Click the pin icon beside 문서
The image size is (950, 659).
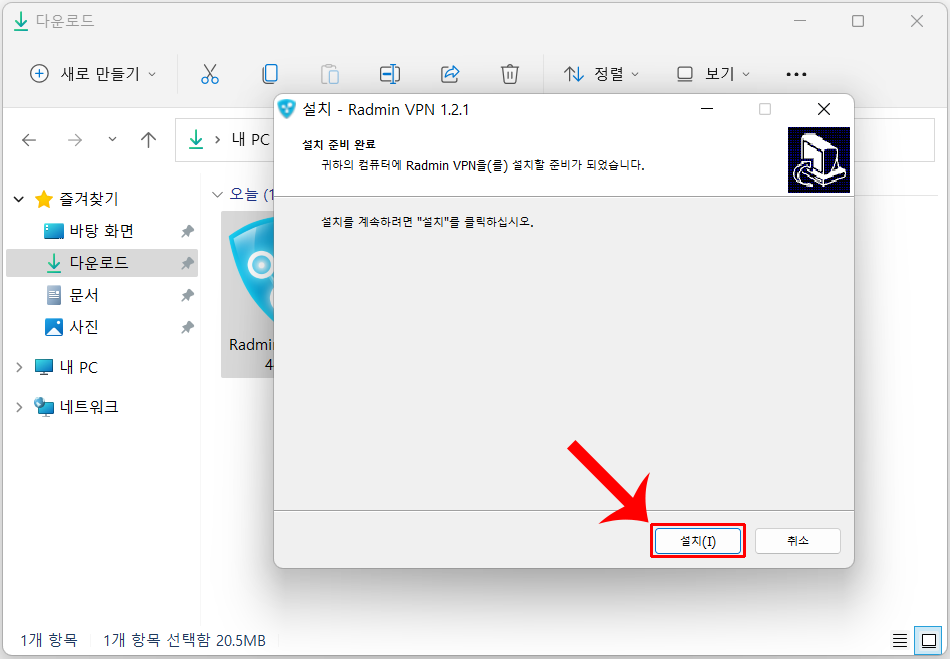click(x=187, y=295)
